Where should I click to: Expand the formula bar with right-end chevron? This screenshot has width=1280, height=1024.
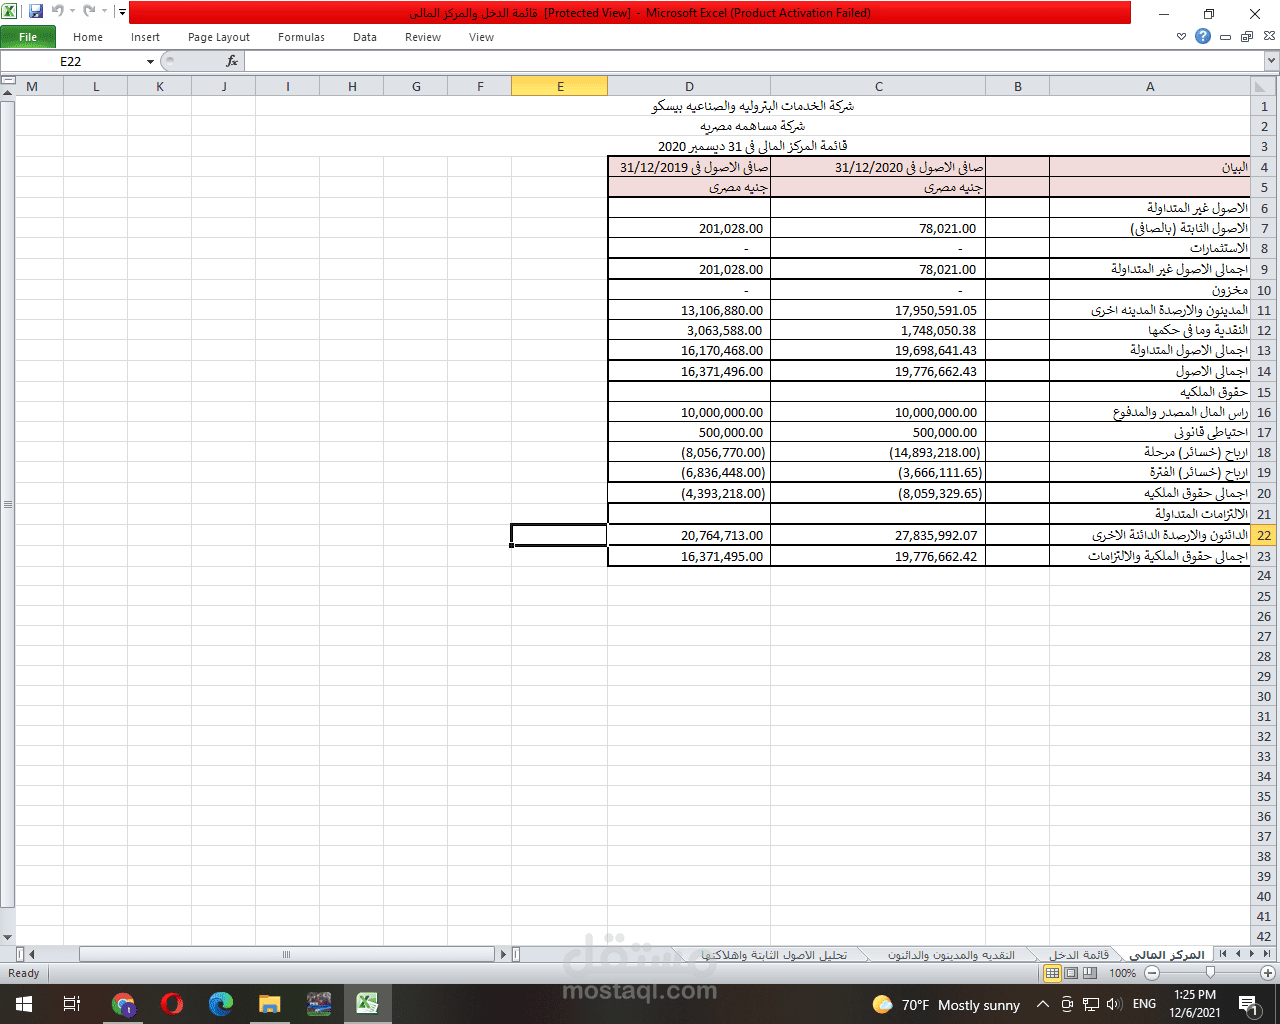1272,61
